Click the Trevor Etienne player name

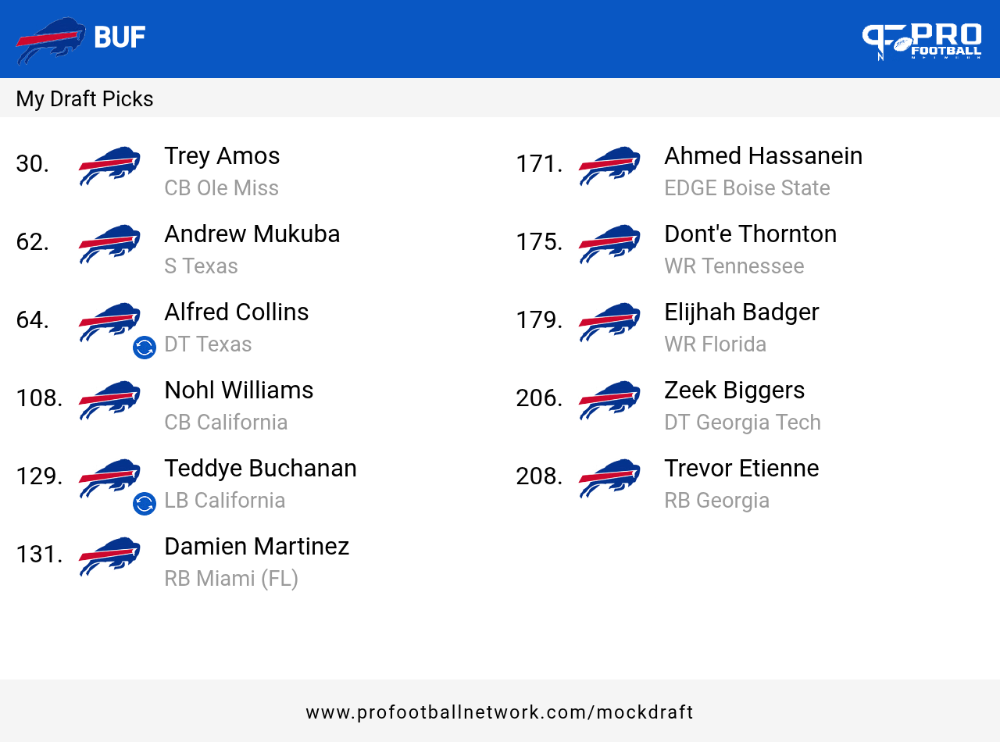point(742,469)
